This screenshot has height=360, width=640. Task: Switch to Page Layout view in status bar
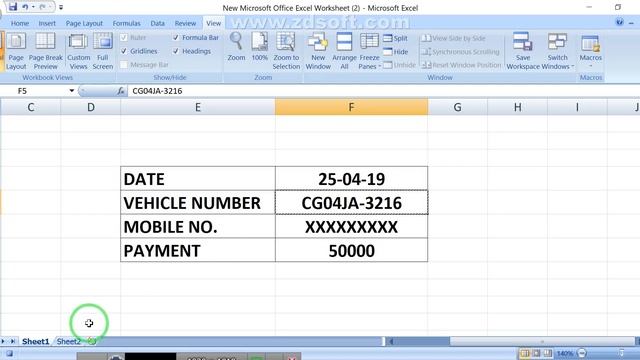pos(536,353)
